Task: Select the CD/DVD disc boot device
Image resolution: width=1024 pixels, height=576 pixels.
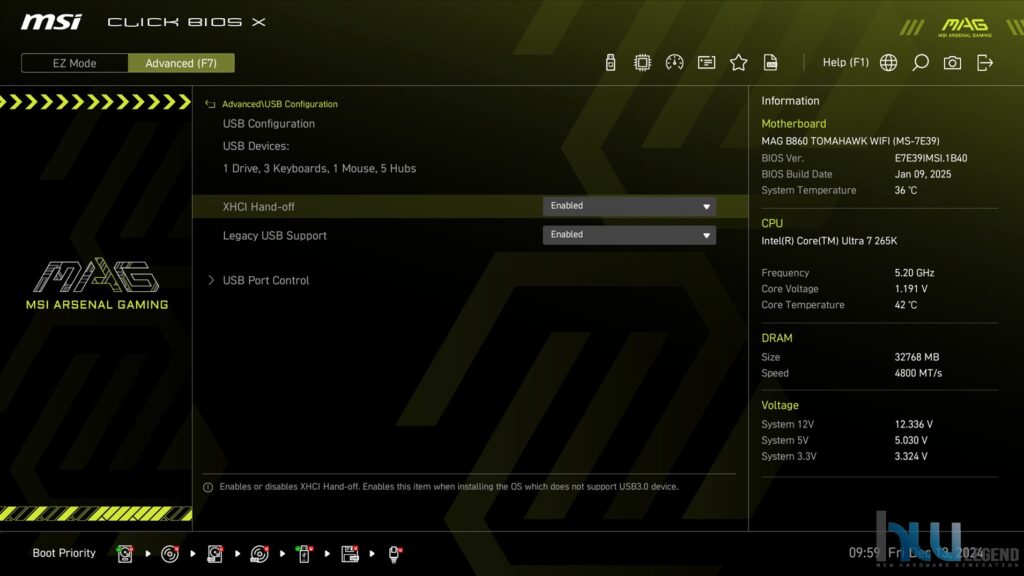Action: coord(170,554)
